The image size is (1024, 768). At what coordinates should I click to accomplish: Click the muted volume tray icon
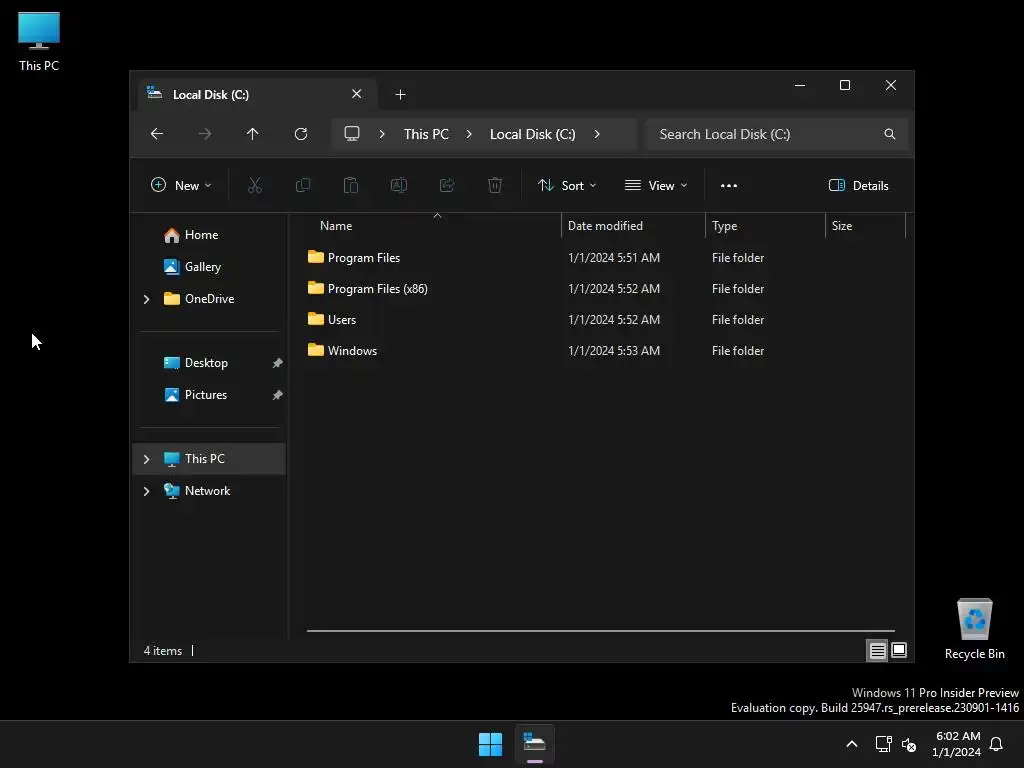908,744
